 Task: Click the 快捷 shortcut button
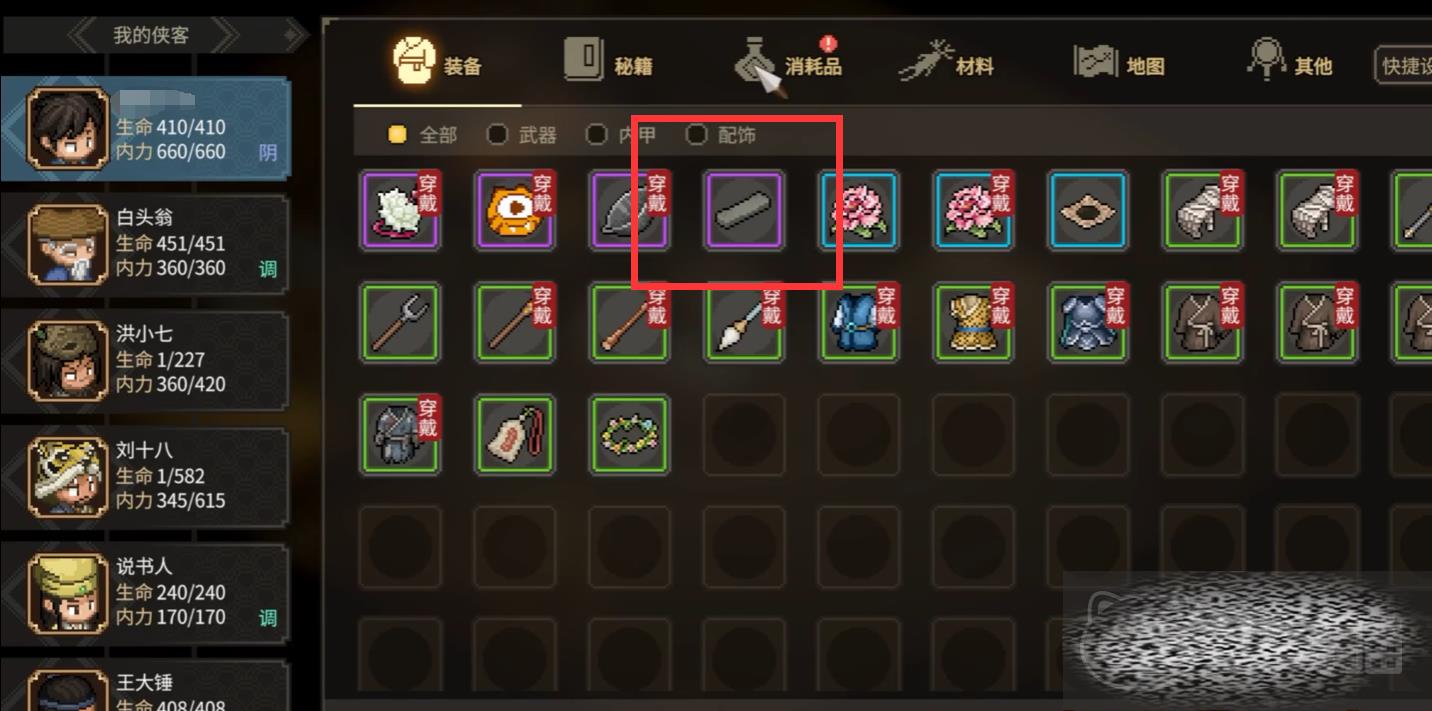[1403, 66]
